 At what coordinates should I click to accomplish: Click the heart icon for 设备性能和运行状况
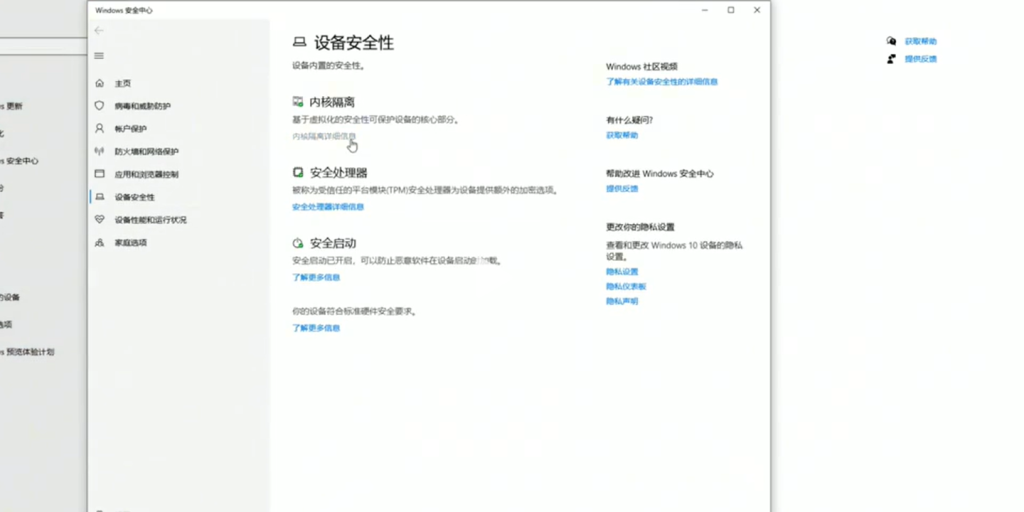(99, 219)
